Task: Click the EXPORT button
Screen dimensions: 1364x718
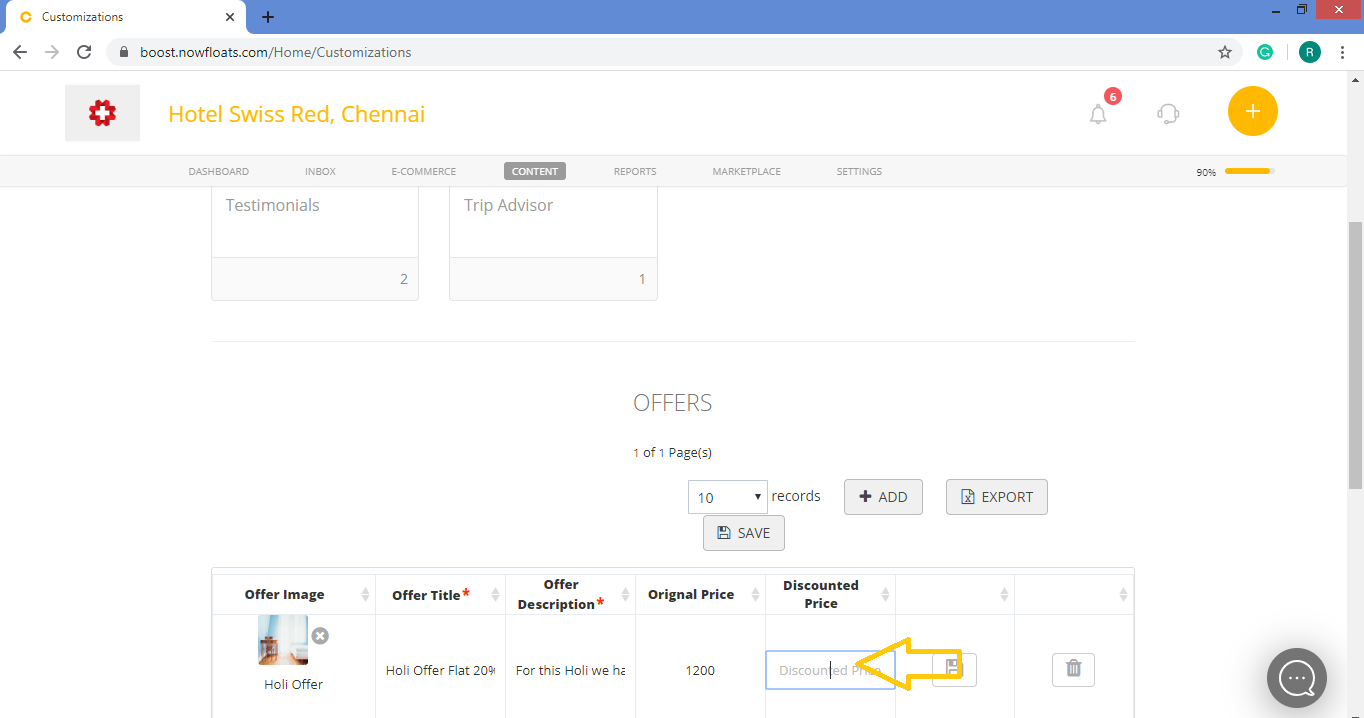Action: click(996, 497)
